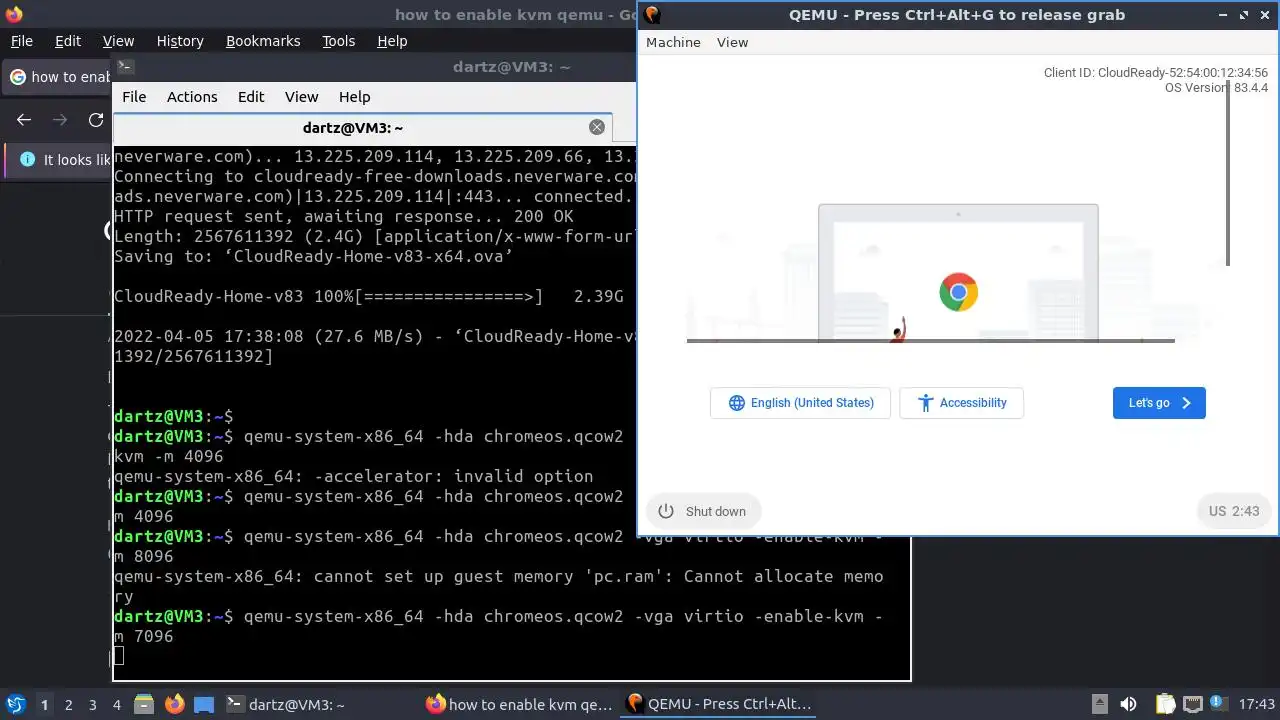Open terminal File menu

pyautogui.click(x=134, y=97)
